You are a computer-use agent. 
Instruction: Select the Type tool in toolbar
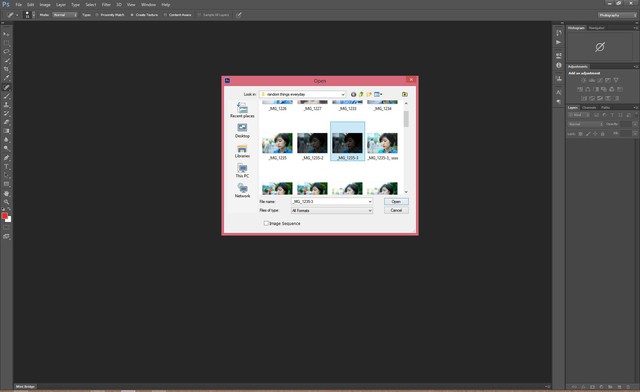click(6, 167)
